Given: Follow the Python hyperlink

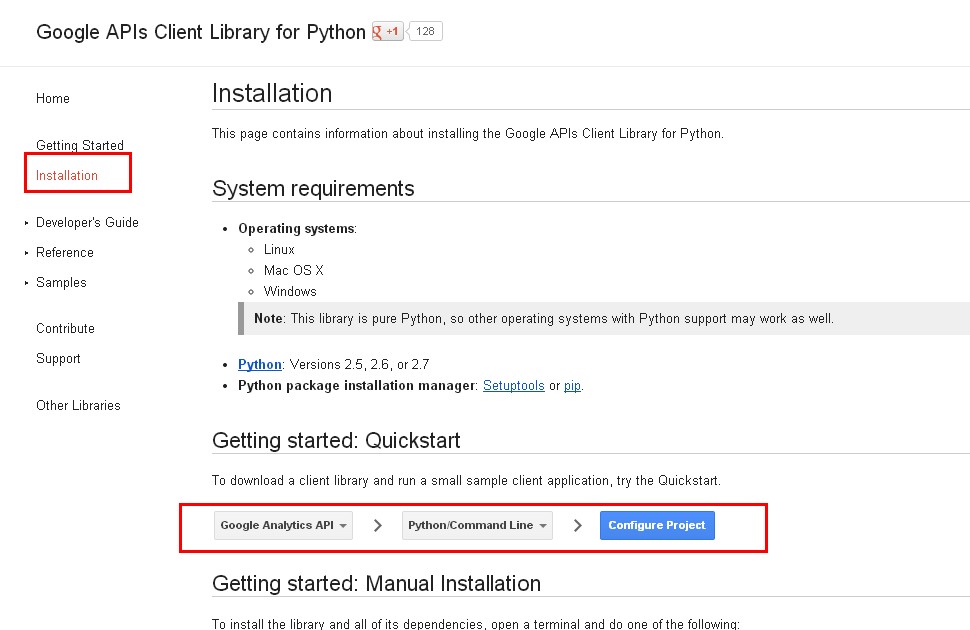Looking at the screenshot, I should tap(260, 365).
